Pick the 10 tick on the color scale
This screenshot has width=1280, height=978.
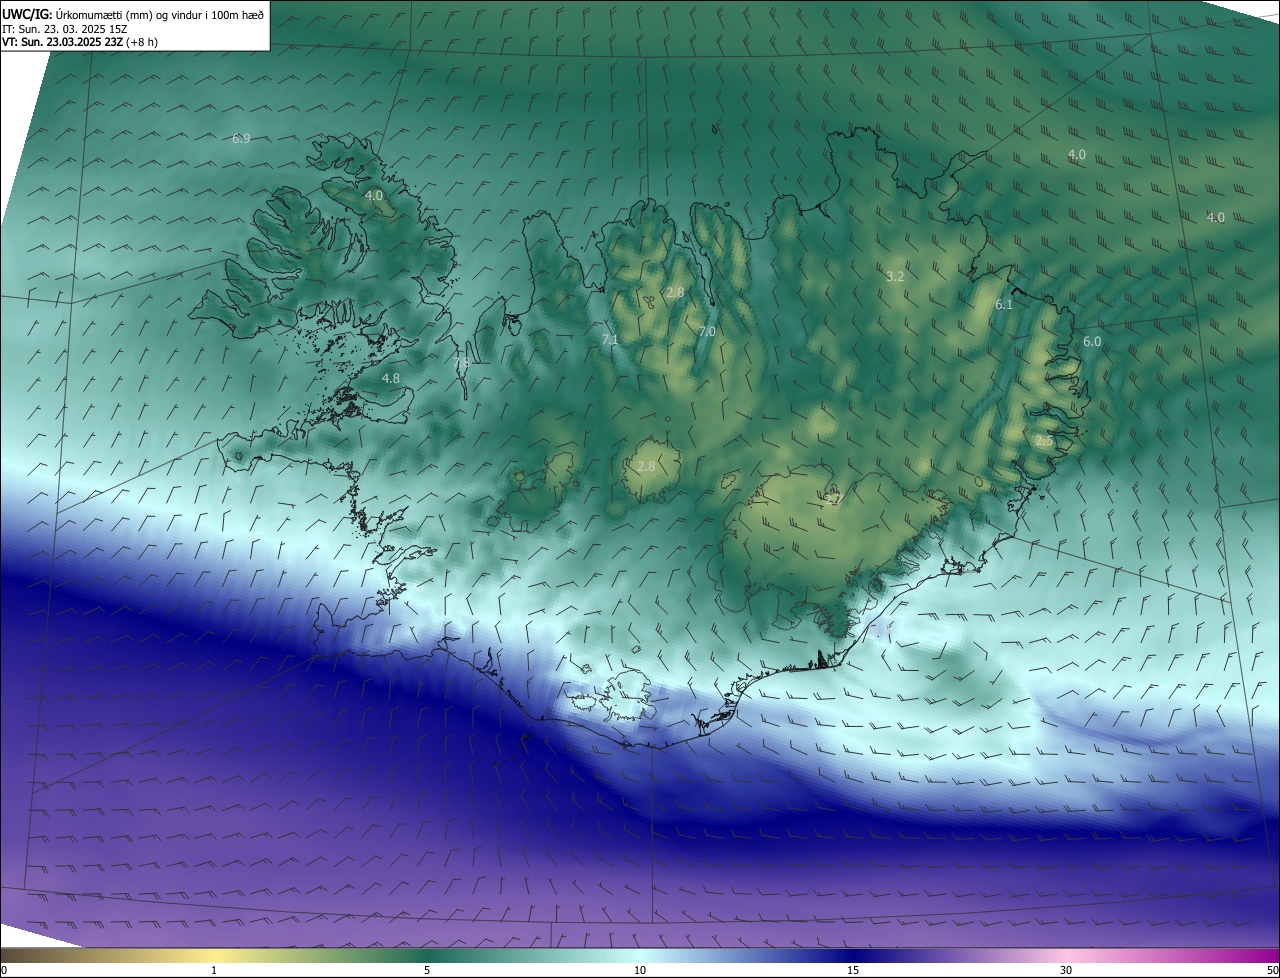coord(640,970)
